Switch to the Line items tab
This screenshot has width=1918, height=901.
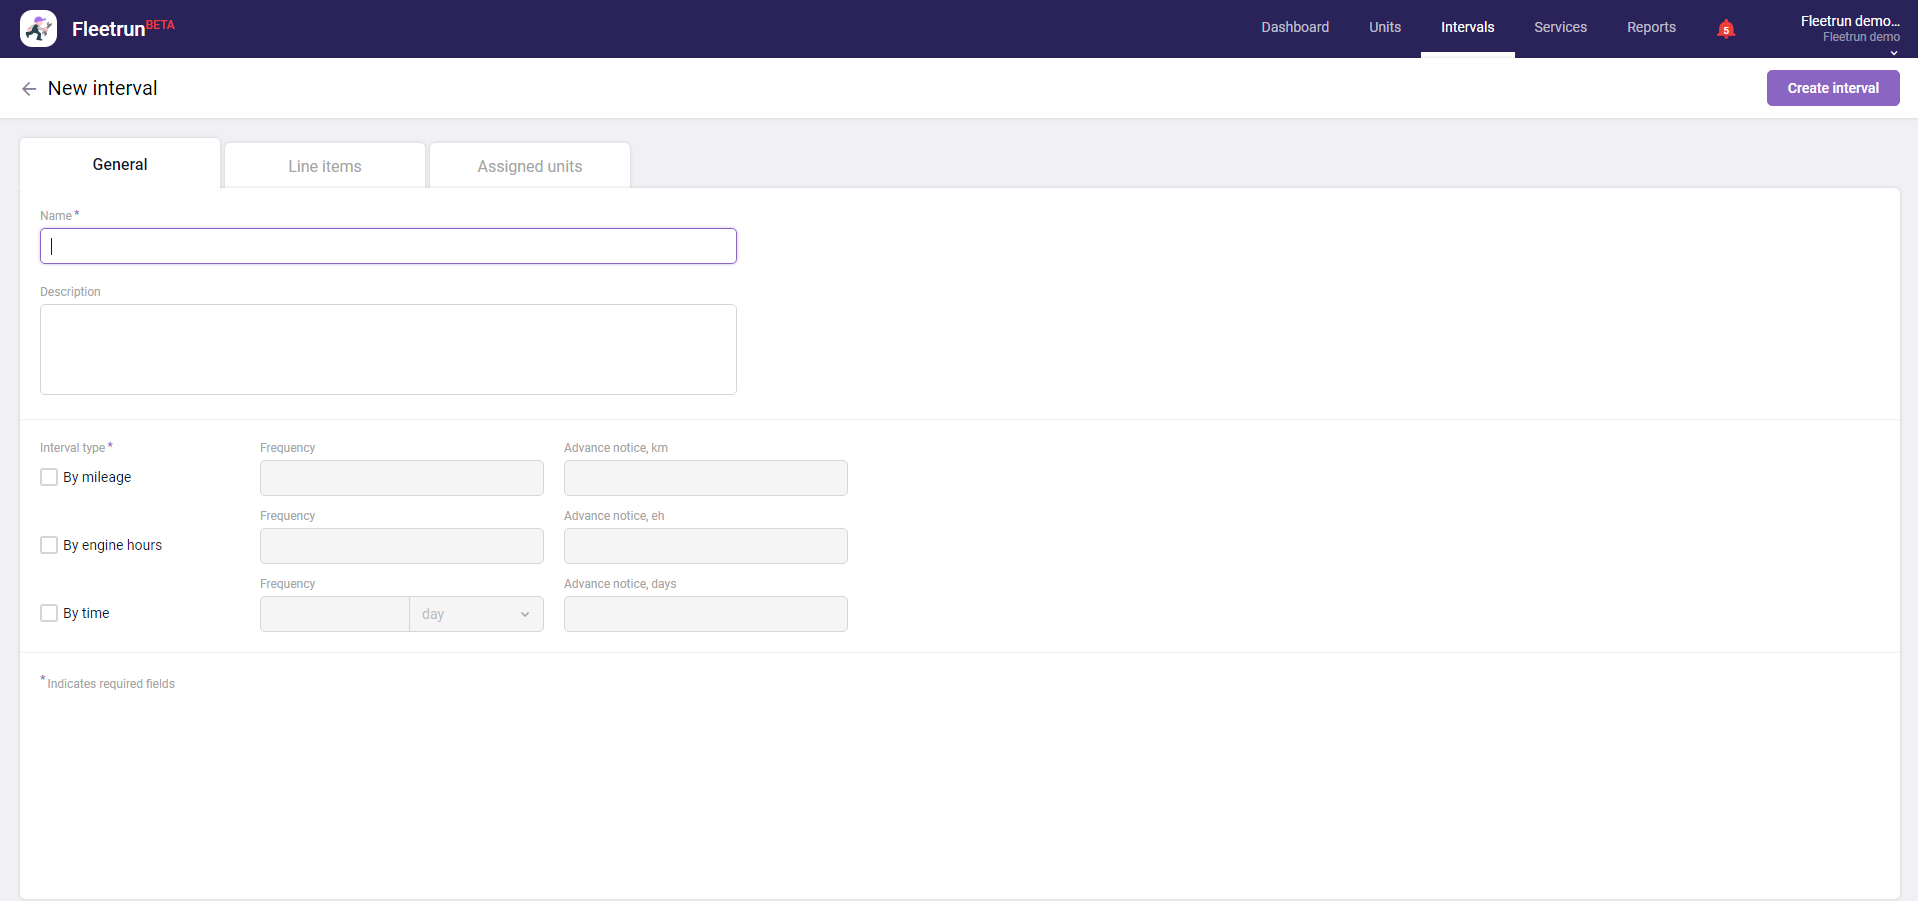point(325,166)
